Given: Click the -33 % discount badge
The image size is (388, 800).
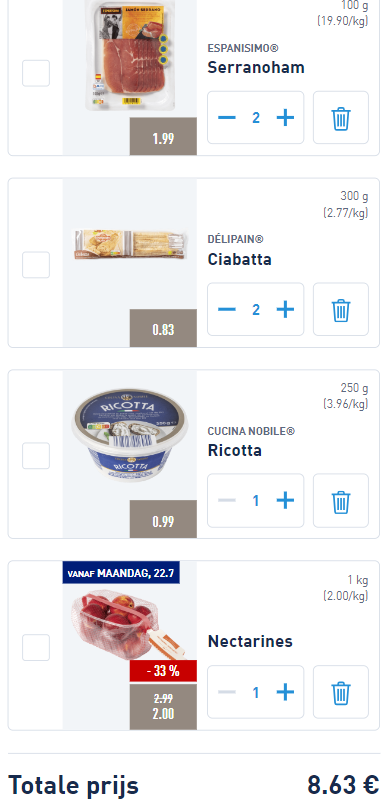Looking at the screenshot, I should (163, 671).
